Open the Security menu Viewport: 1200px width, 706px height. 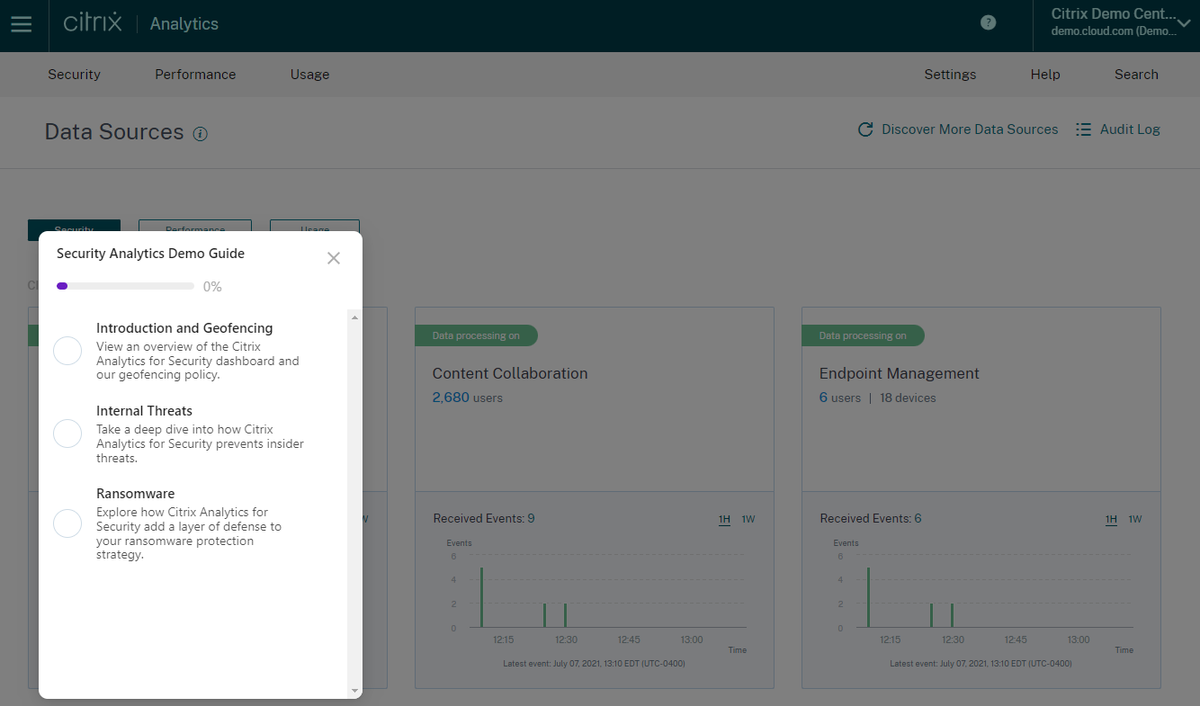point(74,74)
